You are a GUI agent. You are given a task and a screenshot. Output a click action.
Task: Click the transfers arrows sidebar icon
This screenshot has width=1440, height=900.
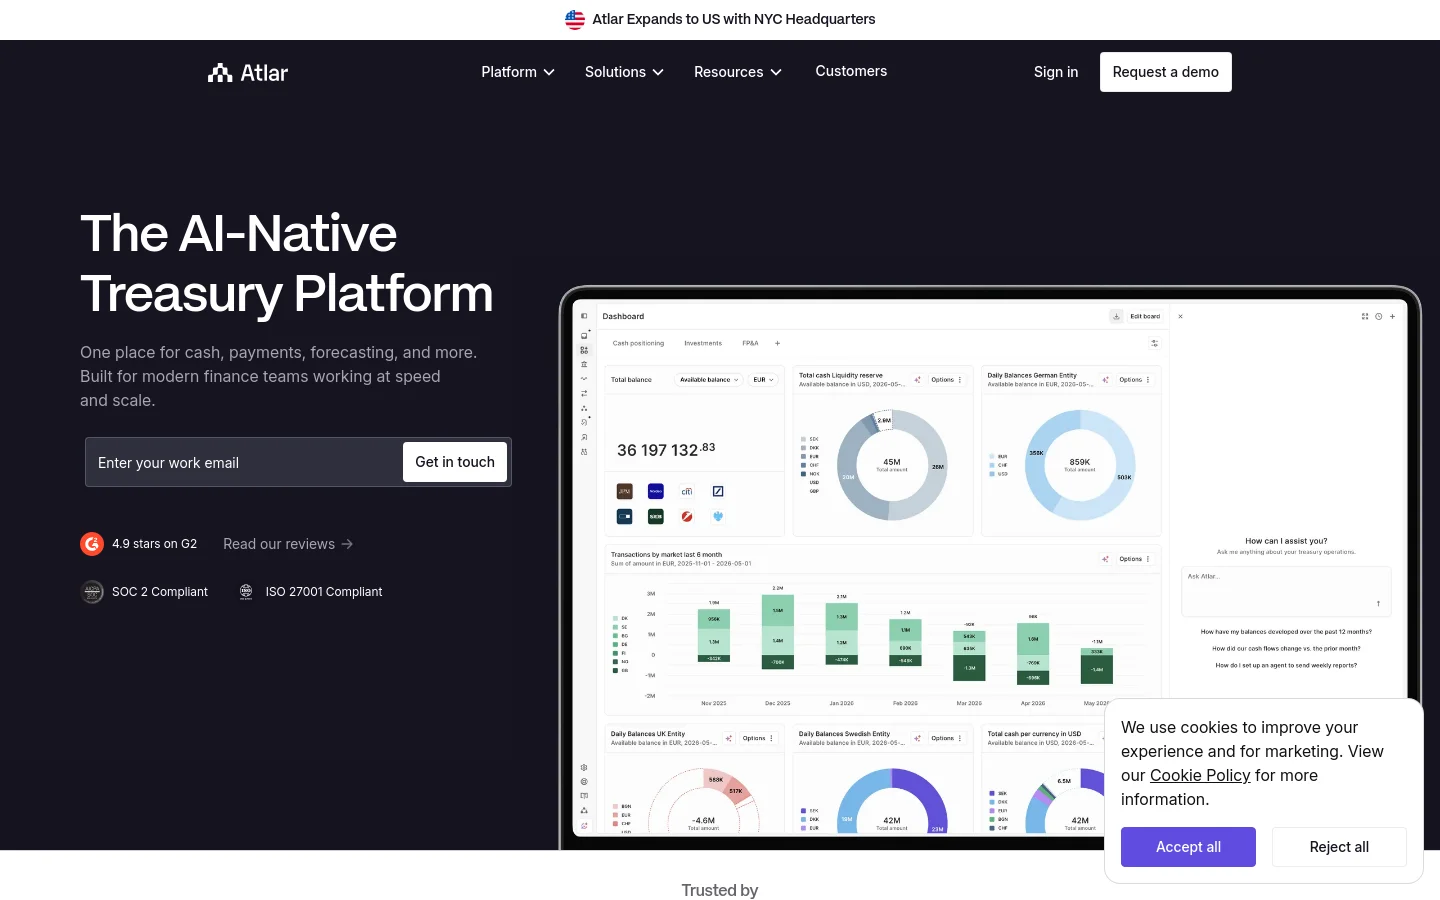(x=584, y=393)
